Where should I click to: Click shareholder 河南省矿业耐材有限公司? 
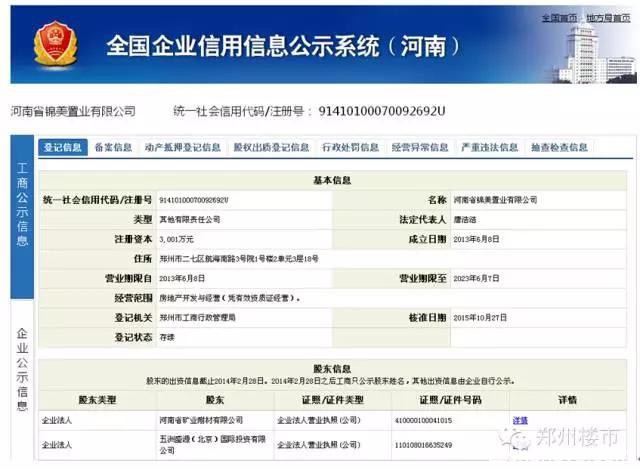point(201,420)
